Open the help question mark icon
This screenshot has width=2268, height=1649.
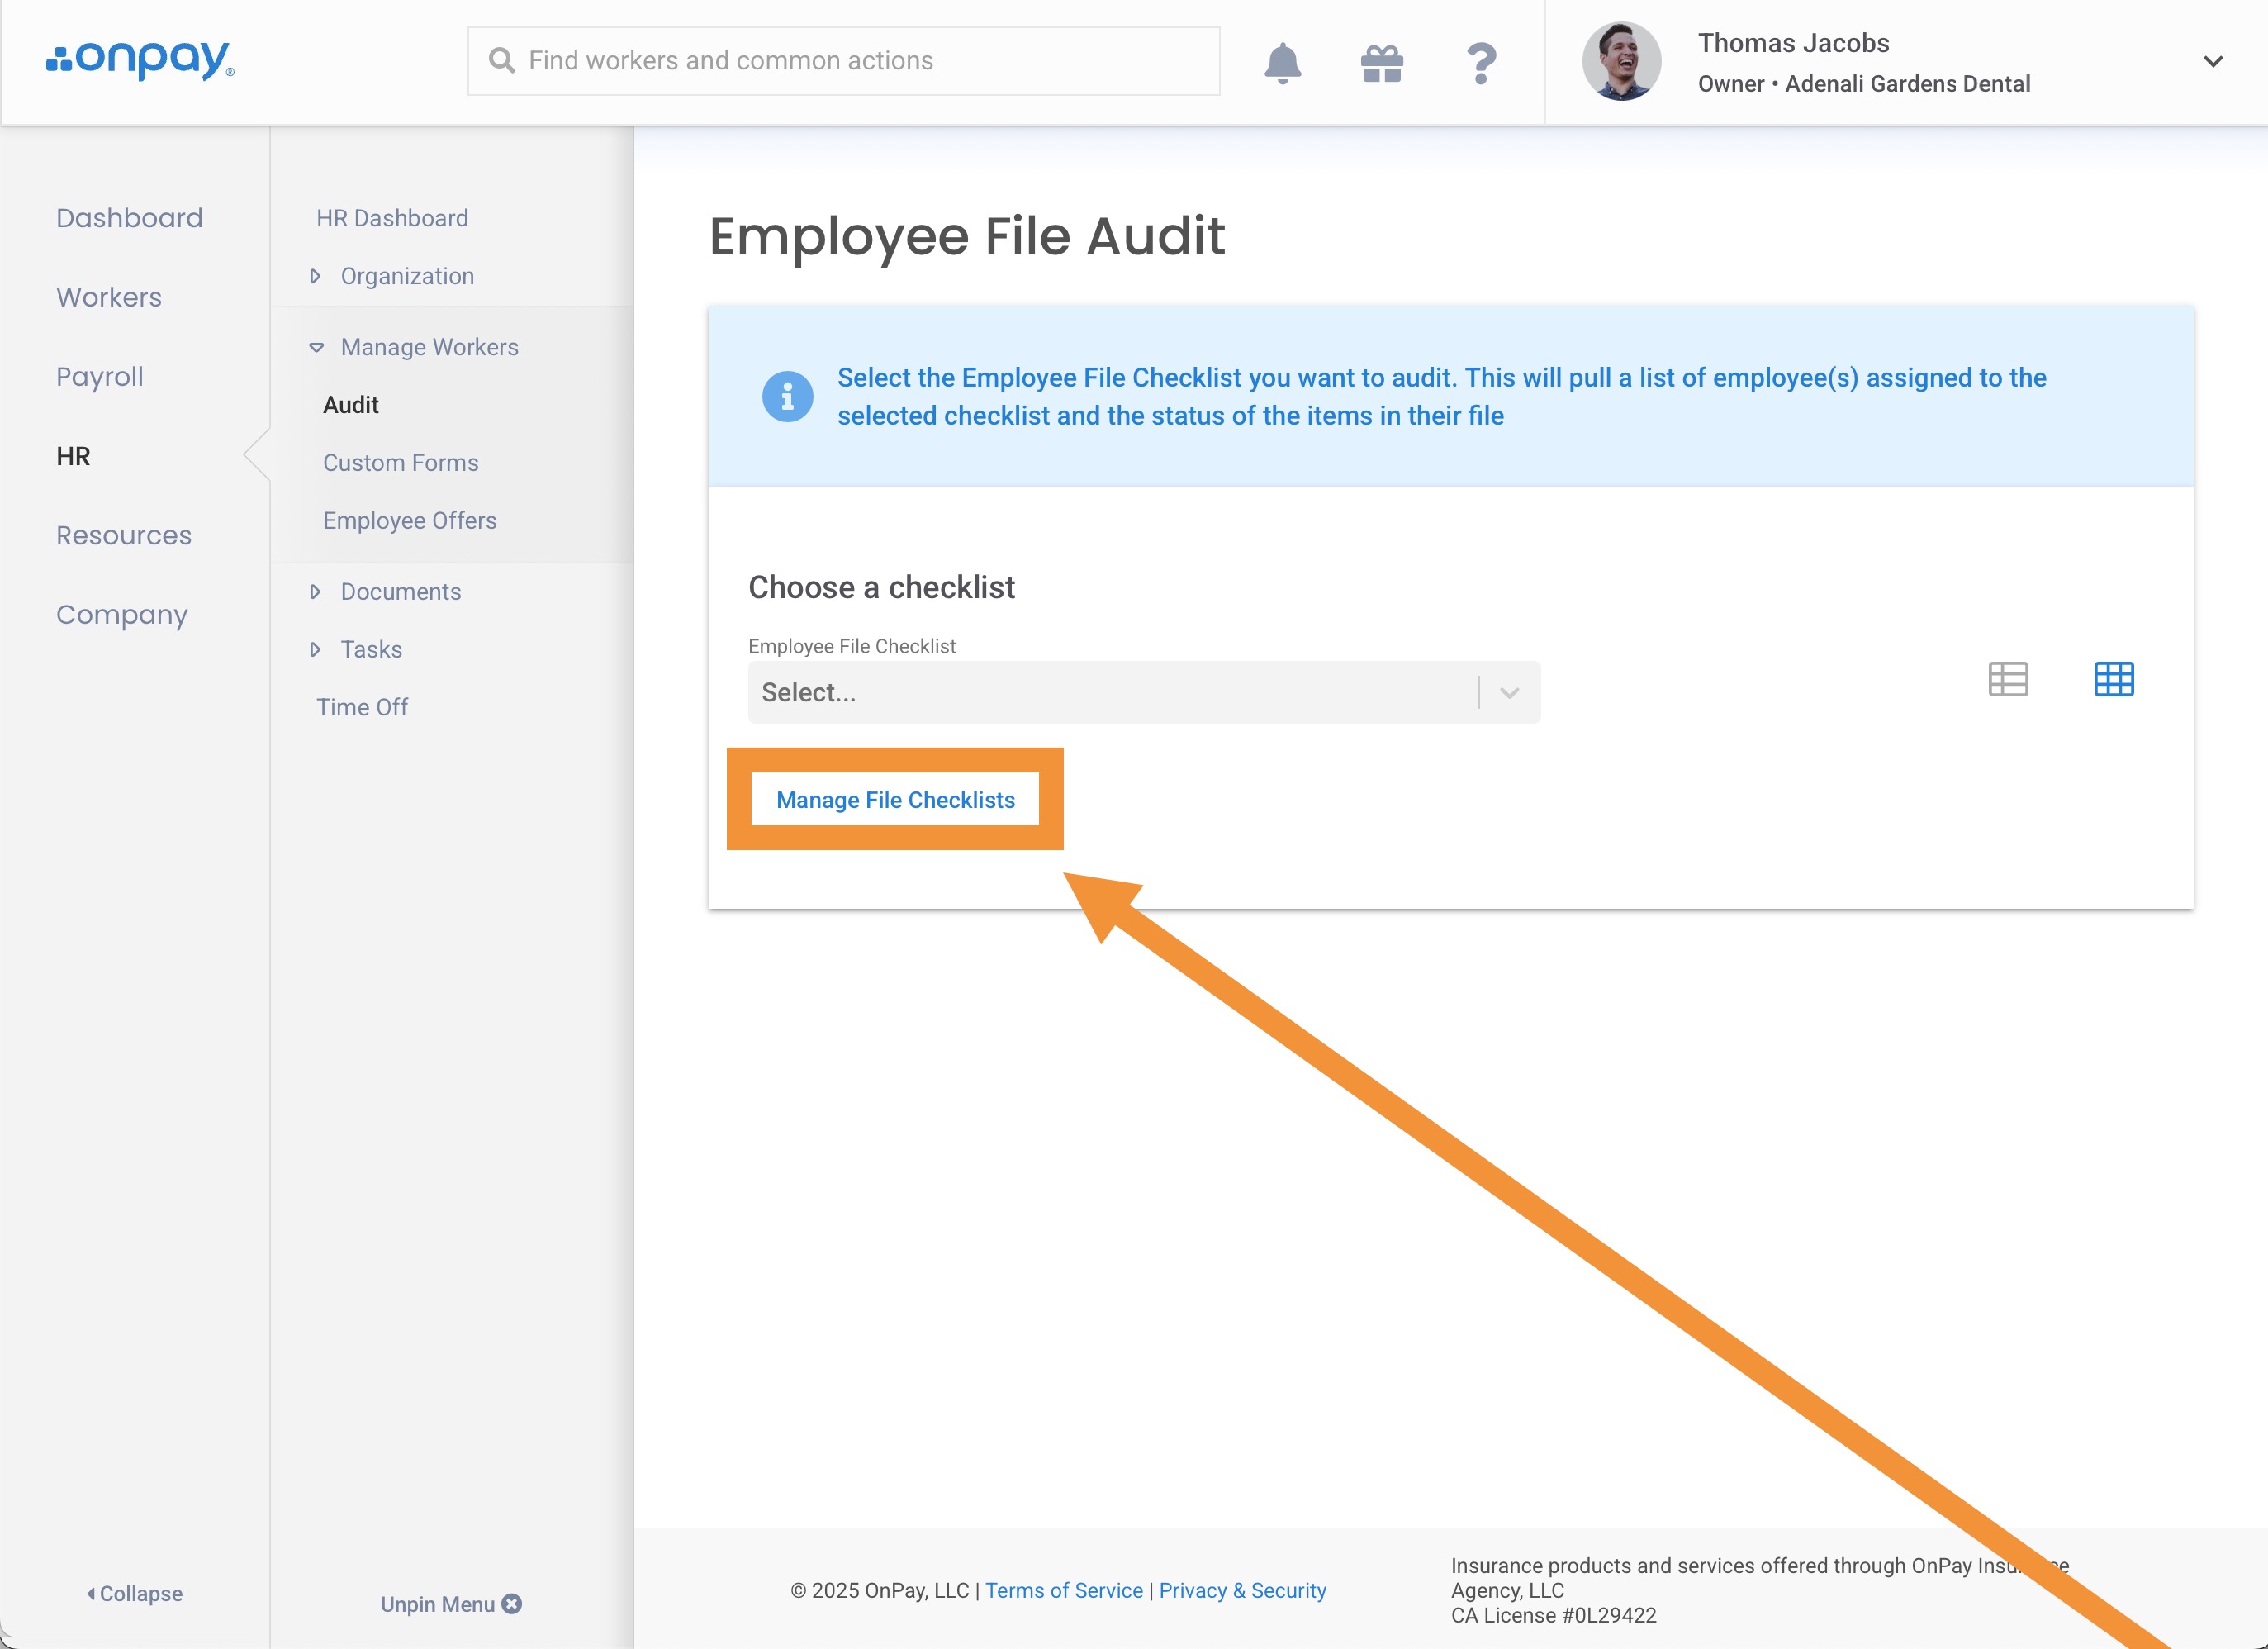point(1481,62)
